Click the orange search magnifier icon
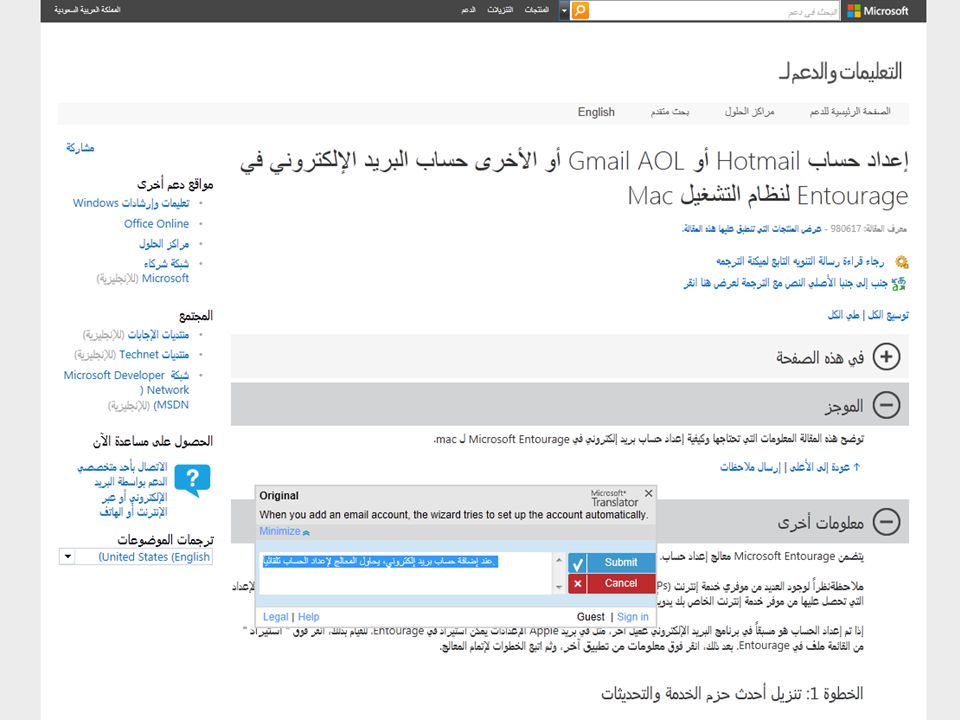This screenshot has height=720, width=960. click(579, 10)
